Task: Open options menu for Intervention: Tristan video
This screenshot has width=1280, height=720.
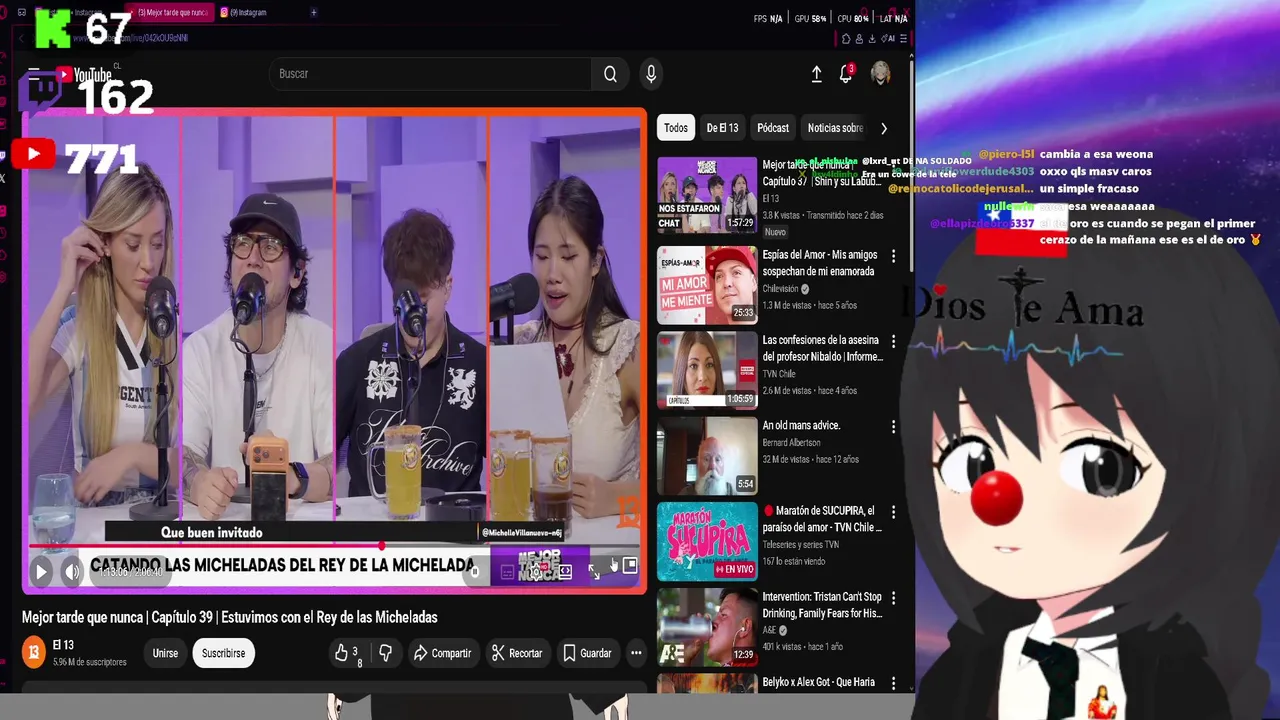Action: tap(893, 598)
